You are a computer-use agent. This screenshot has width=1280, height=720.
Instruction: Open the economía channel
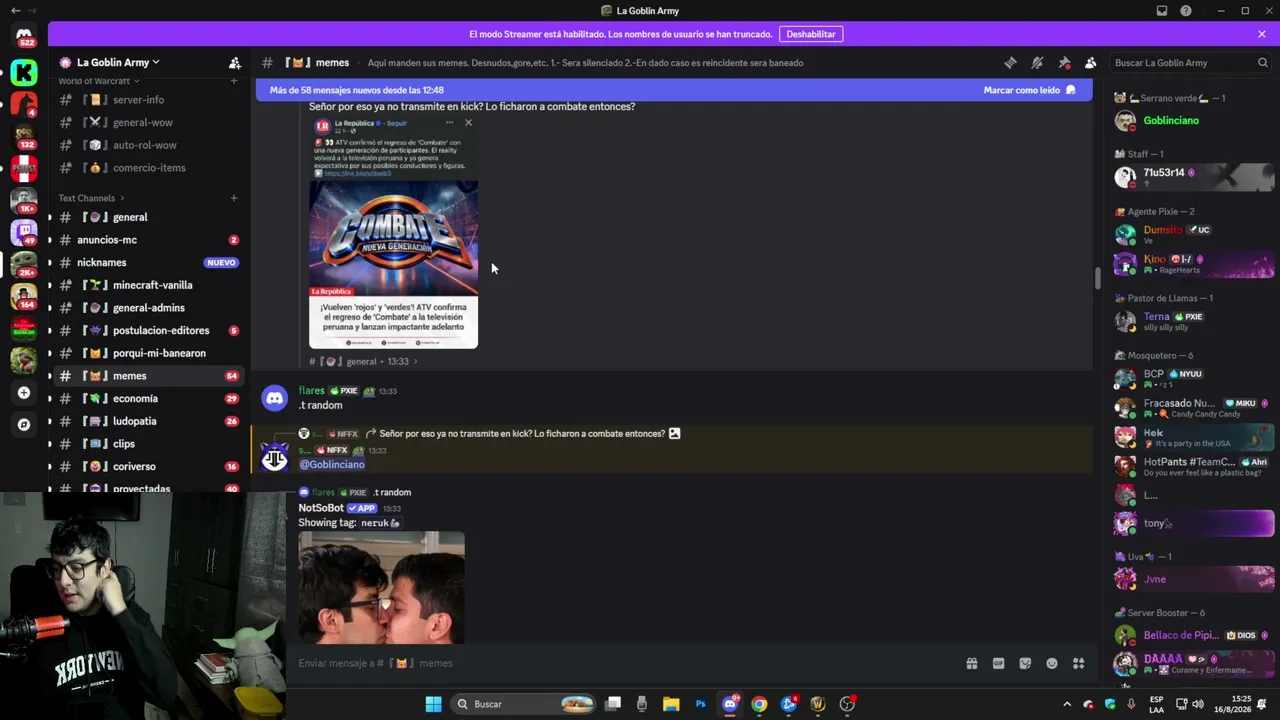coord(149,399)
